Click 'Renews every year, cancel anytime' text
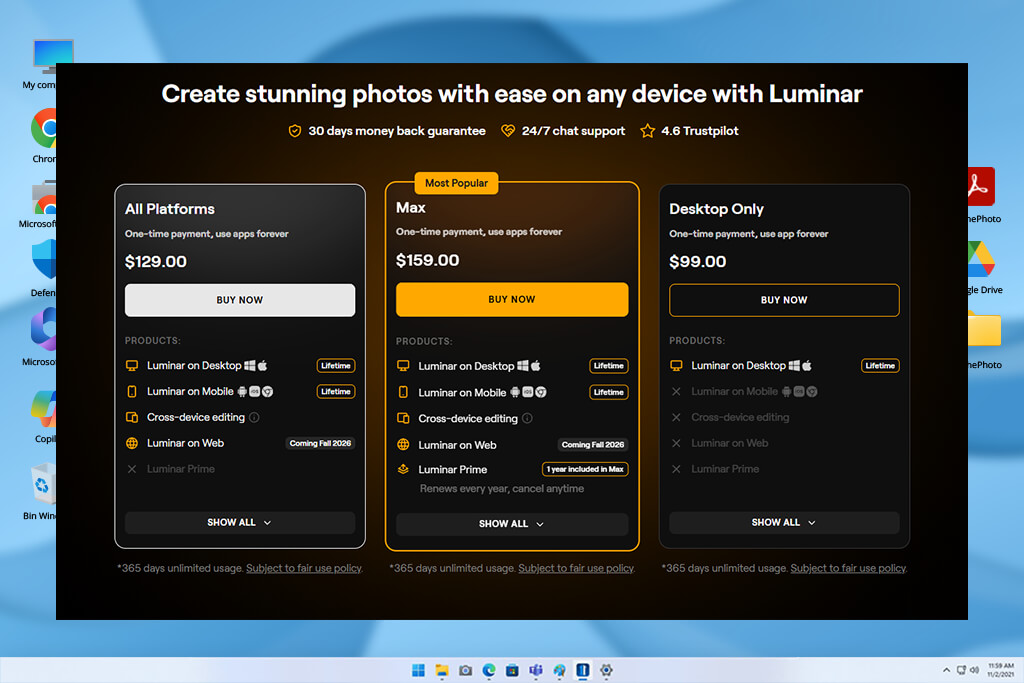 tap(502, 488)
